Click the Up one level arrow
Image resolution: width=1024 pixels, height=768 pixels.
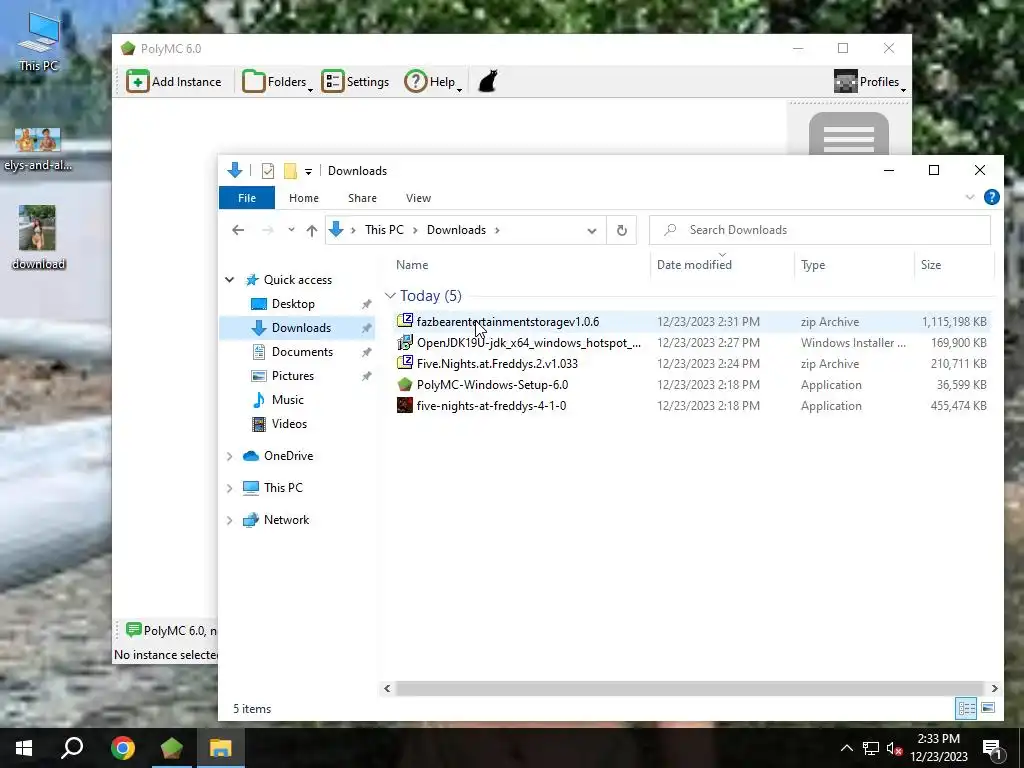[312, 230]
